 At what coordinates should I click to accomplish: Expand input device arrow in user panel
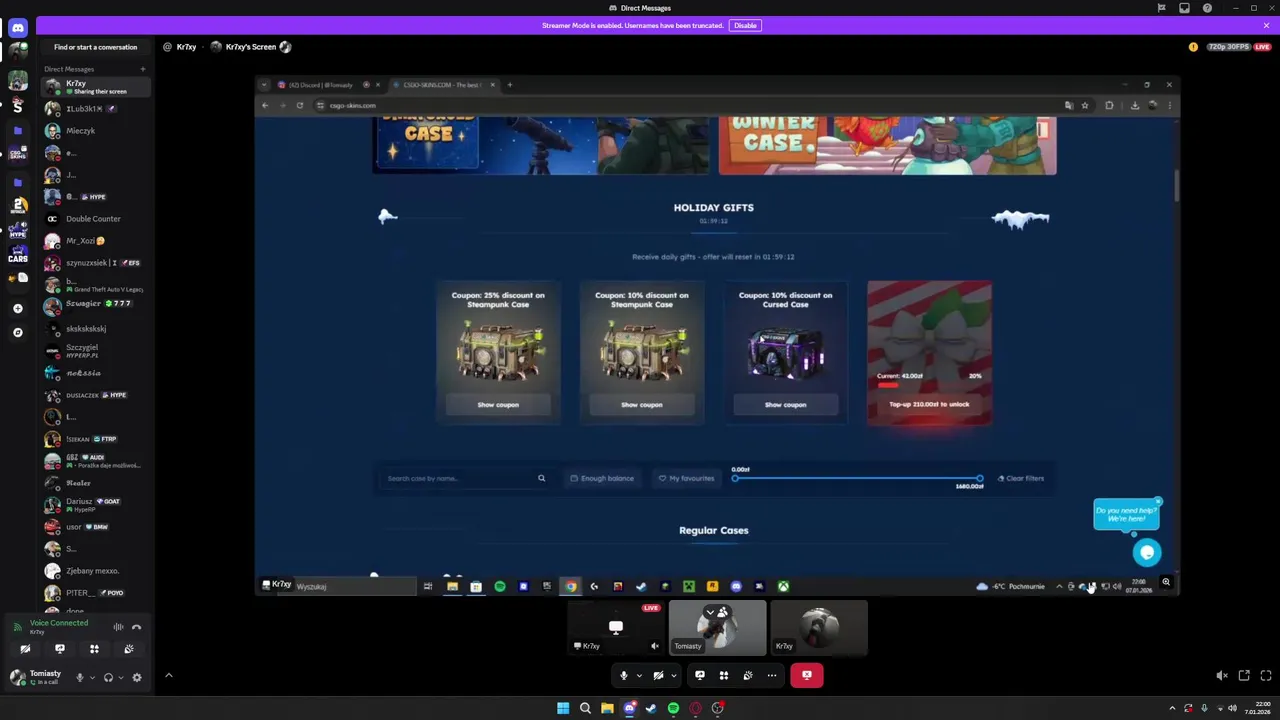[93, 677]
